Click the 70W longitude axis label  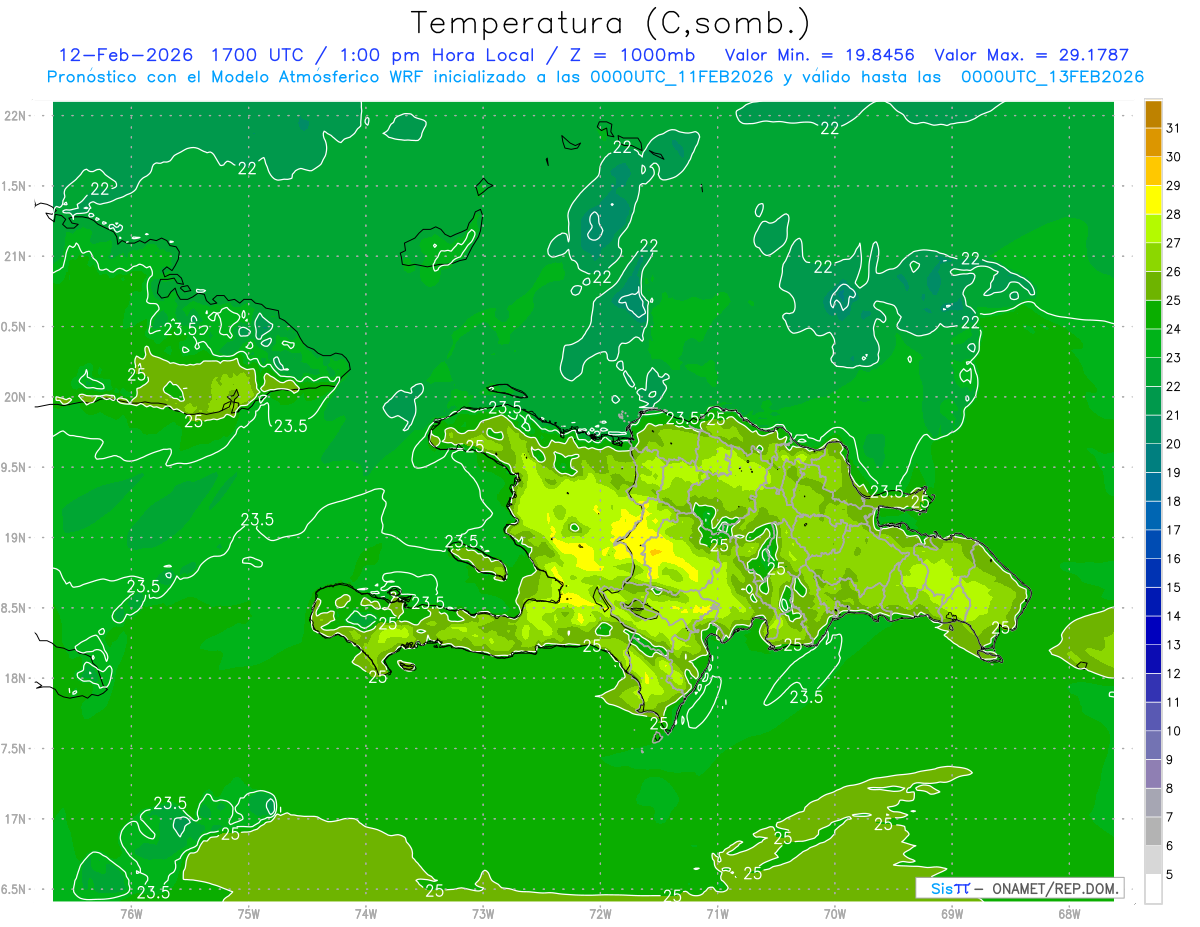tap(834, 913)
